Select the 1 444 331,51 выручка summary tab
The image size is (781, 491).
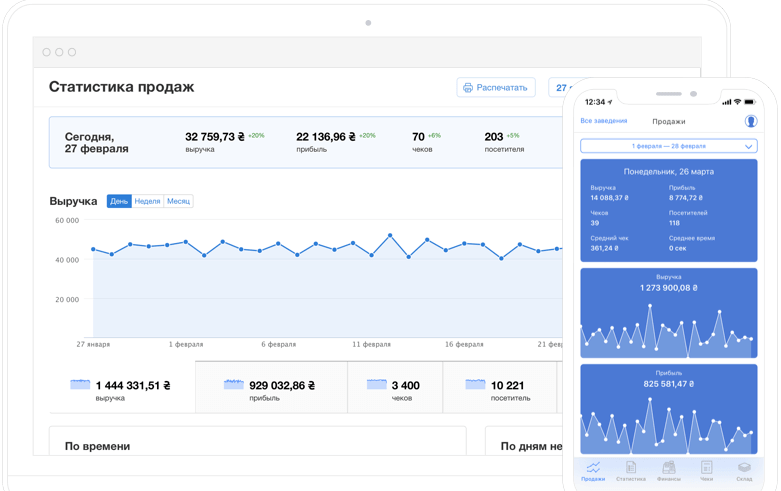click(122, 387)
